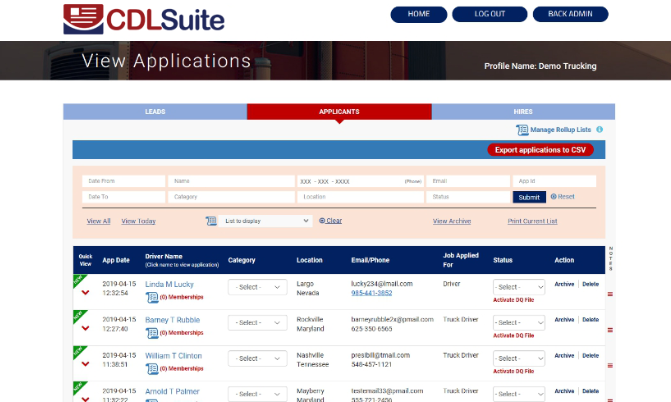This screenshot has width=671, height=402.
Task: Click the Date From input field
Action: [x=124, y=181]
